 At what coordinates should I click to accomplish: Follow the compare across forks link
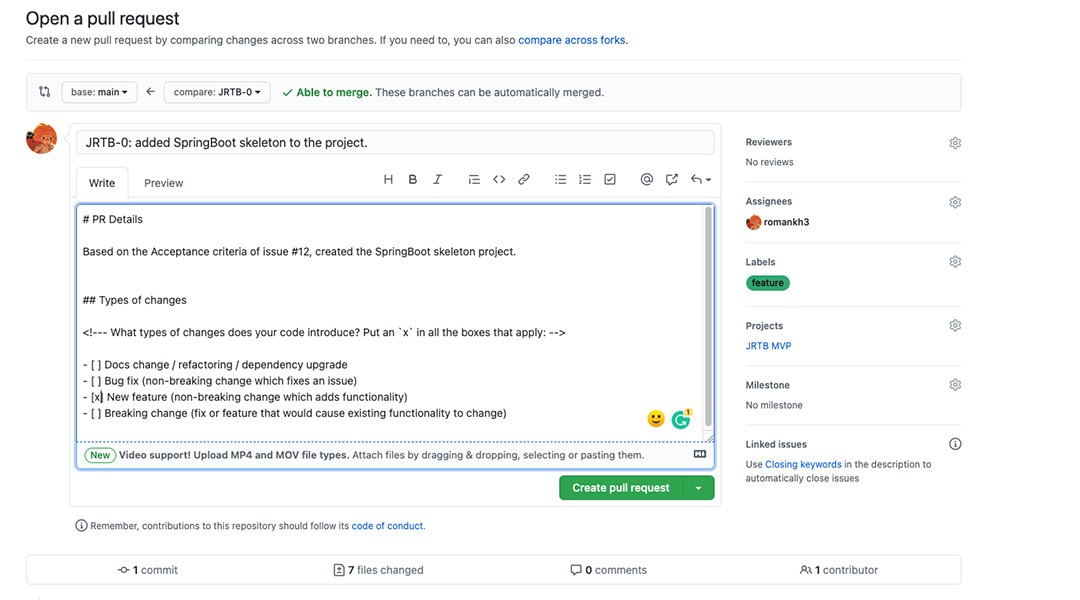tap(572, 40)
